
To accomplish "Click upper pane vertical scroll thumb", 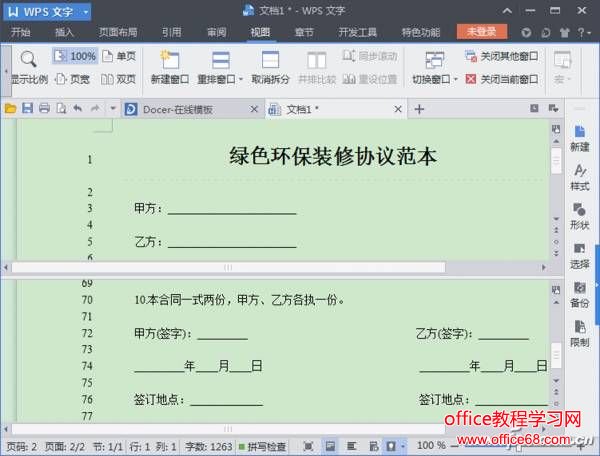I will (556, 160).
